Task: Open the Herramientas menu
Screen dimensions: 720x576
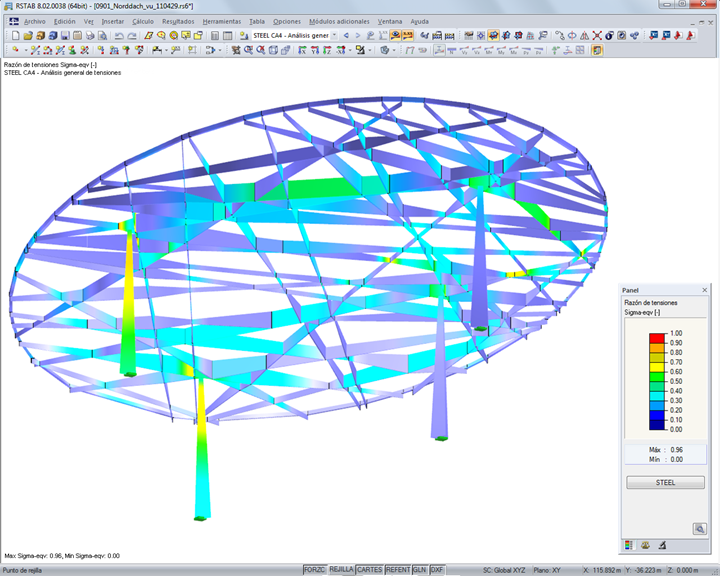Action: pyautogui.click(x=222, y=21)
